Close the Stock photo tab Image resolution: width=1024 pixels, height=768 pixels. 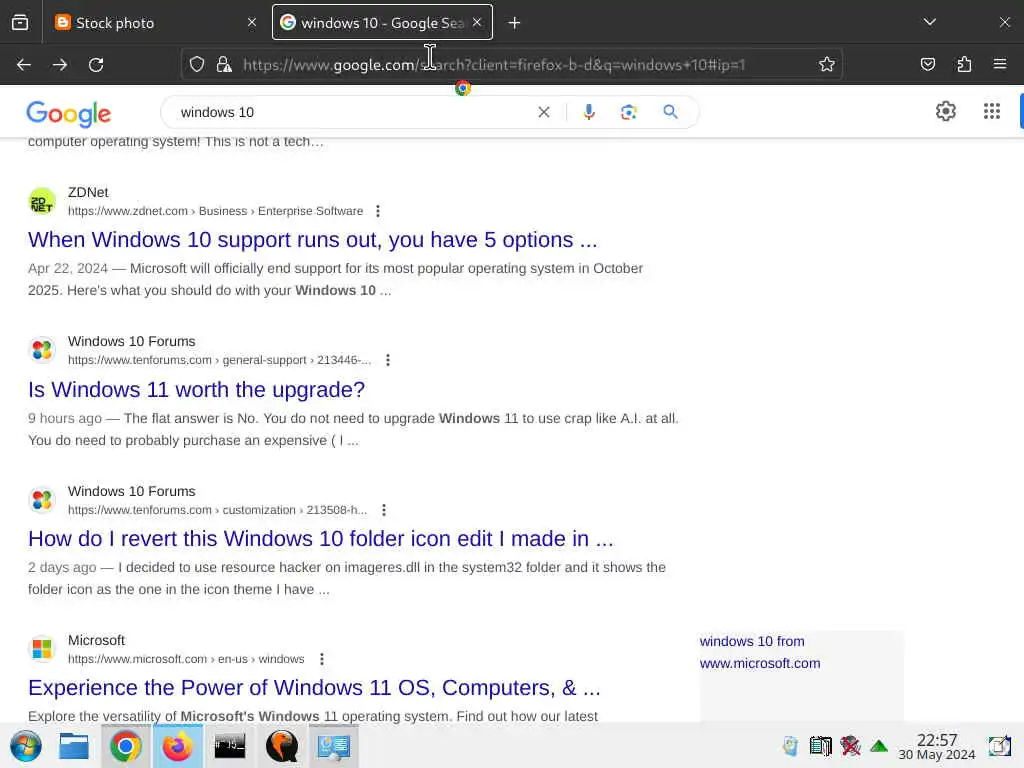click(251, 23)
